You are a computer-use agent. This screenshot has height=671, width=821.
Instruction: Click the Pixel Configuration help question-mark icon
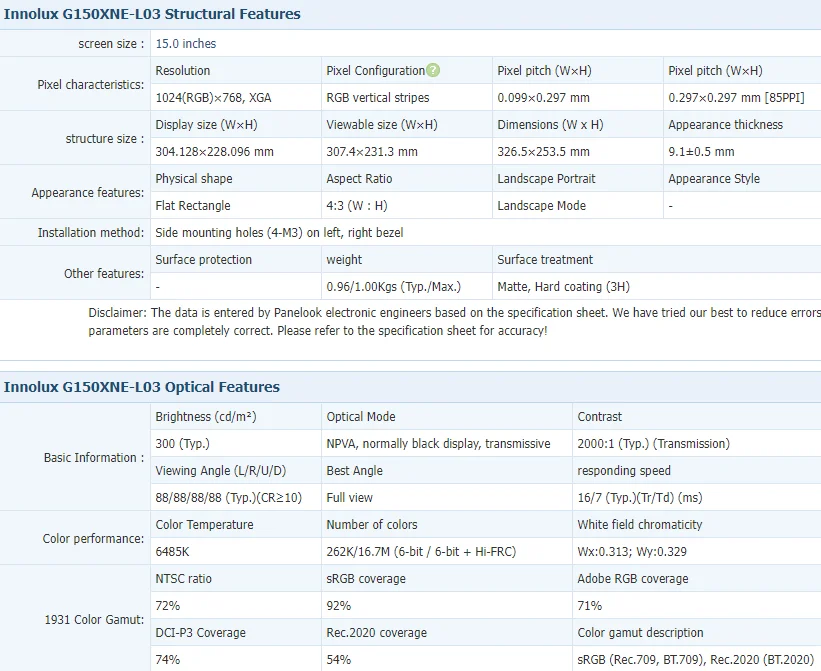pos(433,70)
